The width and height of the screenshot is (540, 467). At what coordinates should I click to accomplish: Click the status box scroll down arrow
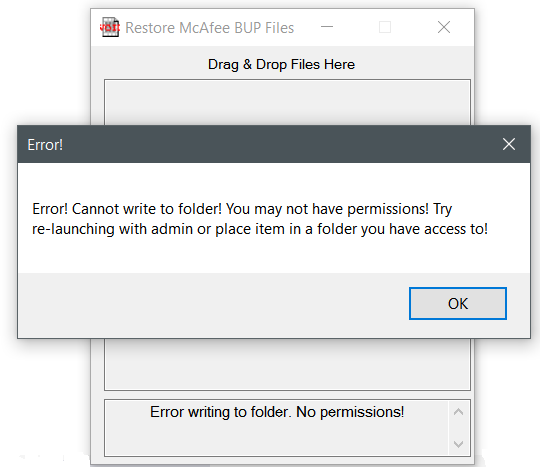click(x=458, y=444)
